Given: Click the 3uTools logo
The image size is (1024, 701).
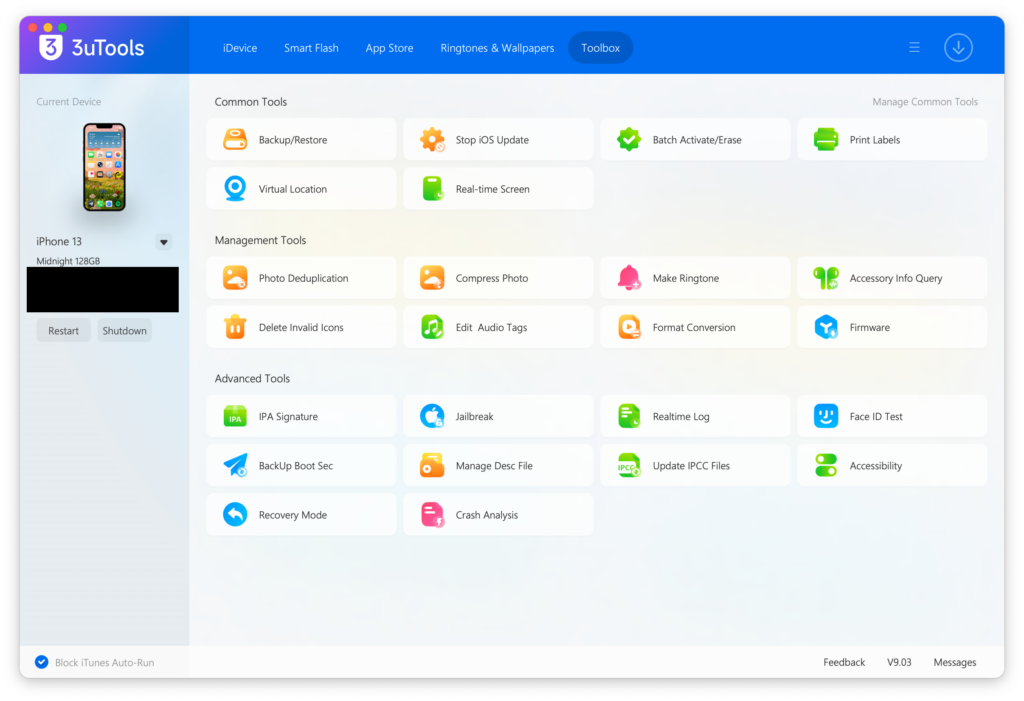Looking at the screenshot, I should (91, 48).
